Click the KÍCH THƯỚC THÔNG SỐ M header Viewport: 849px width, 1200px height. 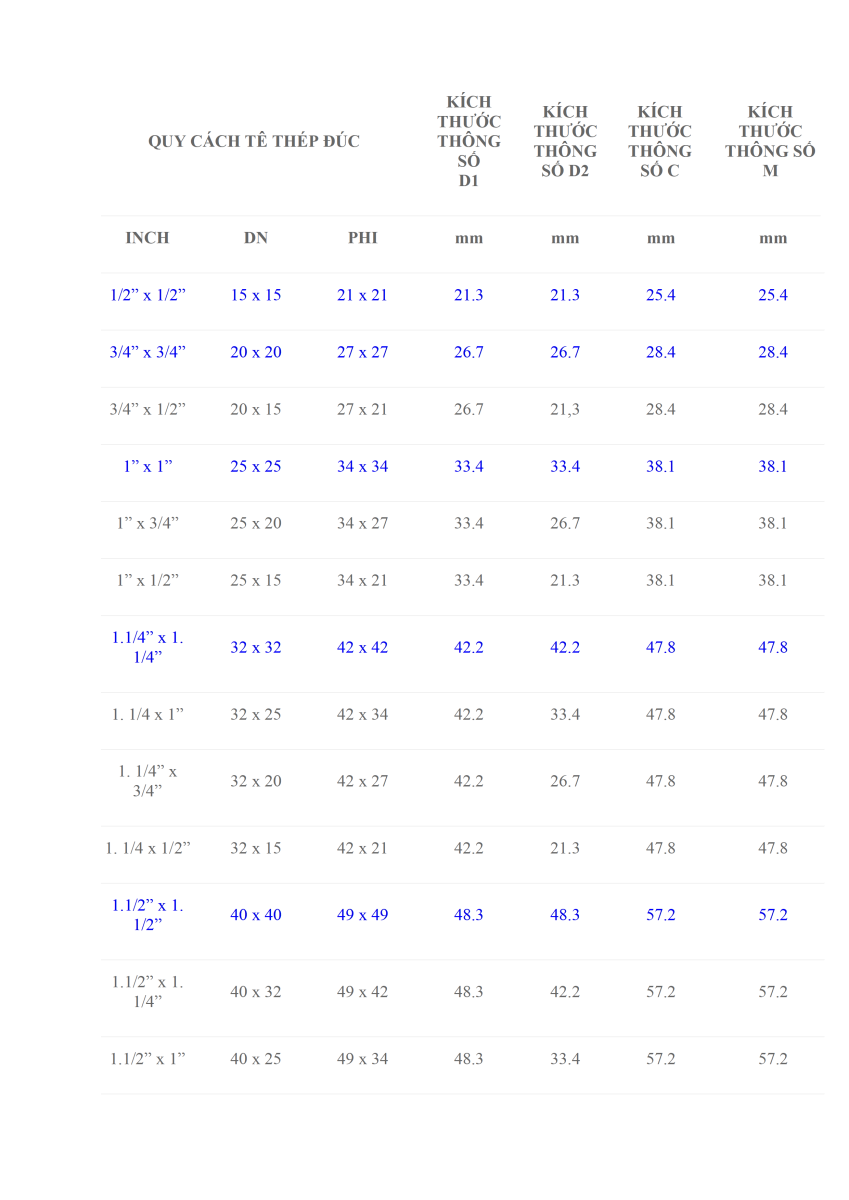click(771, 141)
